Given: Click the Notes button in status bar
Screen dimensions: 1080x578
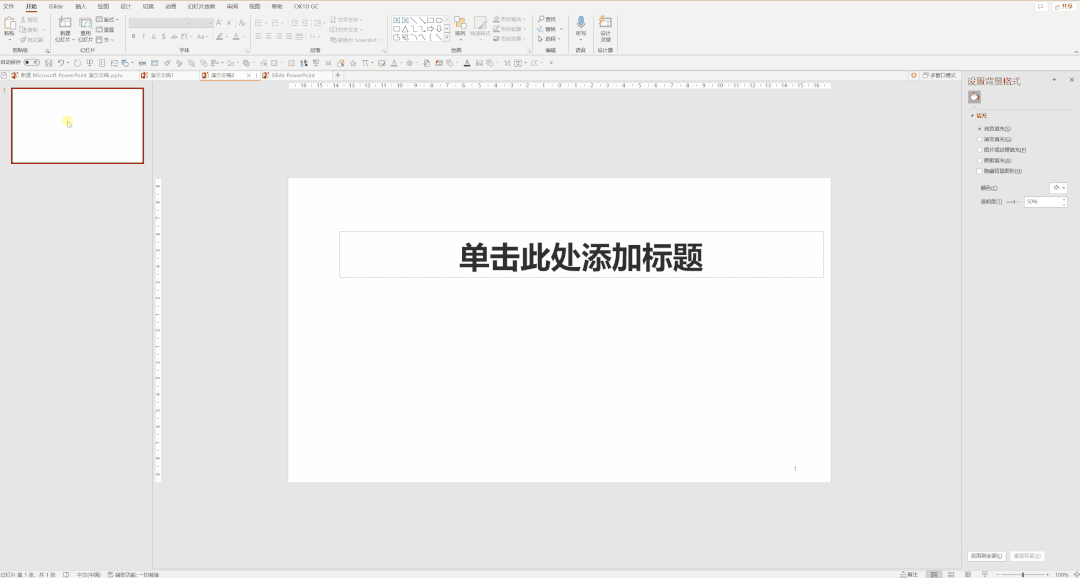Looking at the screenshot, I should pos(909,574).
